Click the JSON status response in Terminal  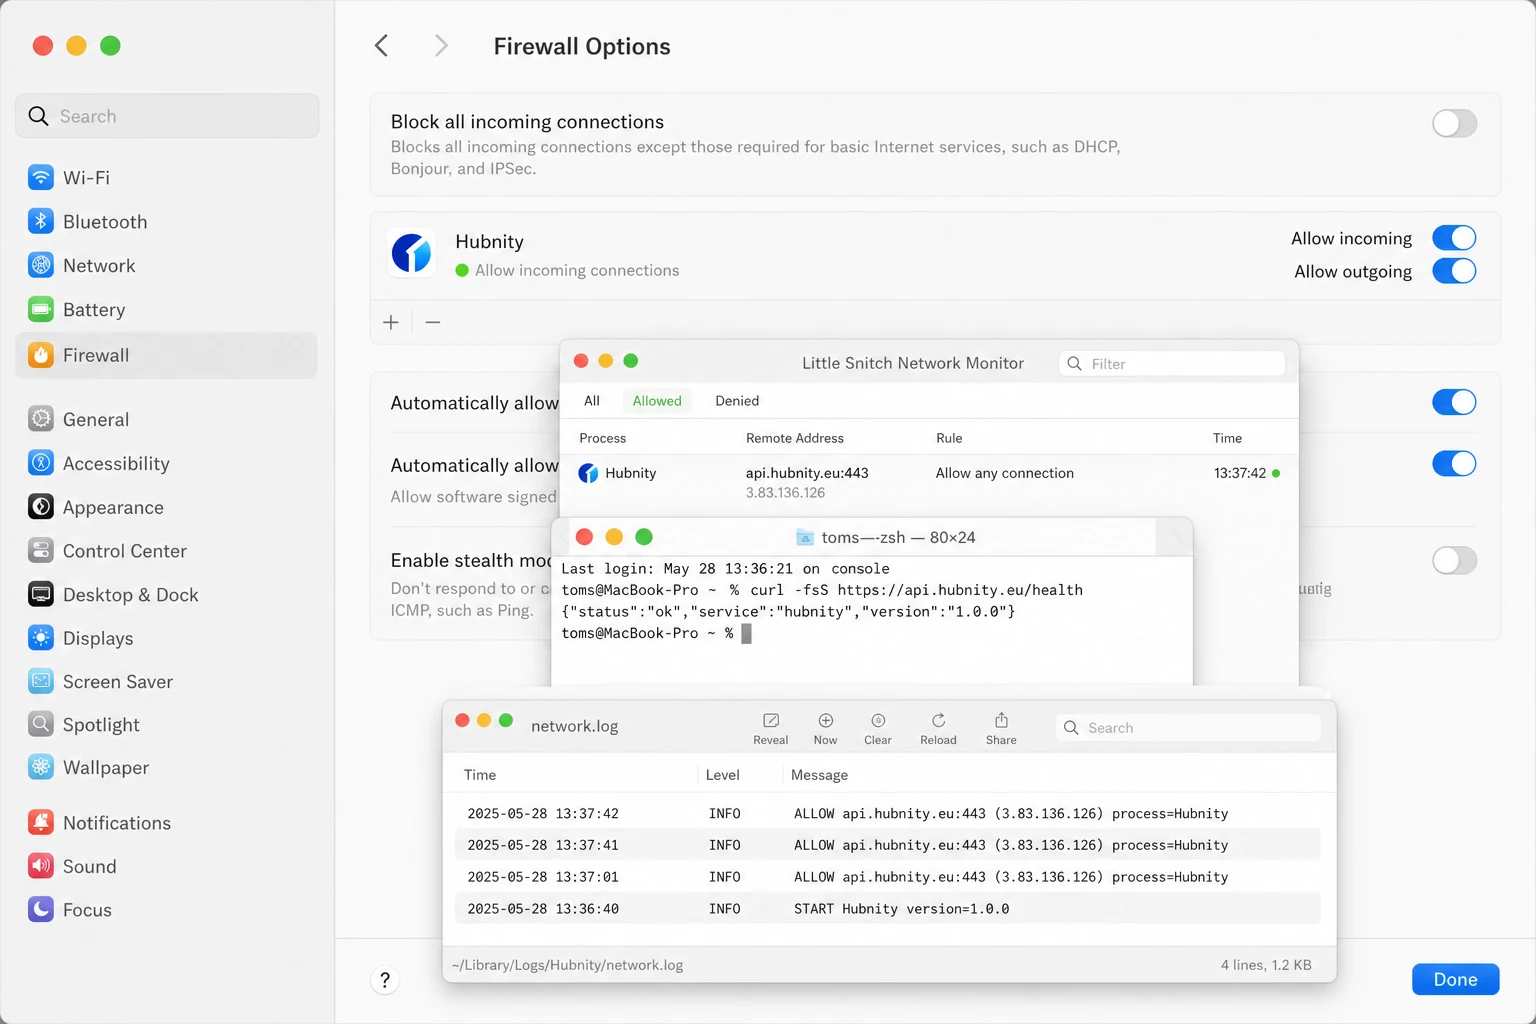788,611
